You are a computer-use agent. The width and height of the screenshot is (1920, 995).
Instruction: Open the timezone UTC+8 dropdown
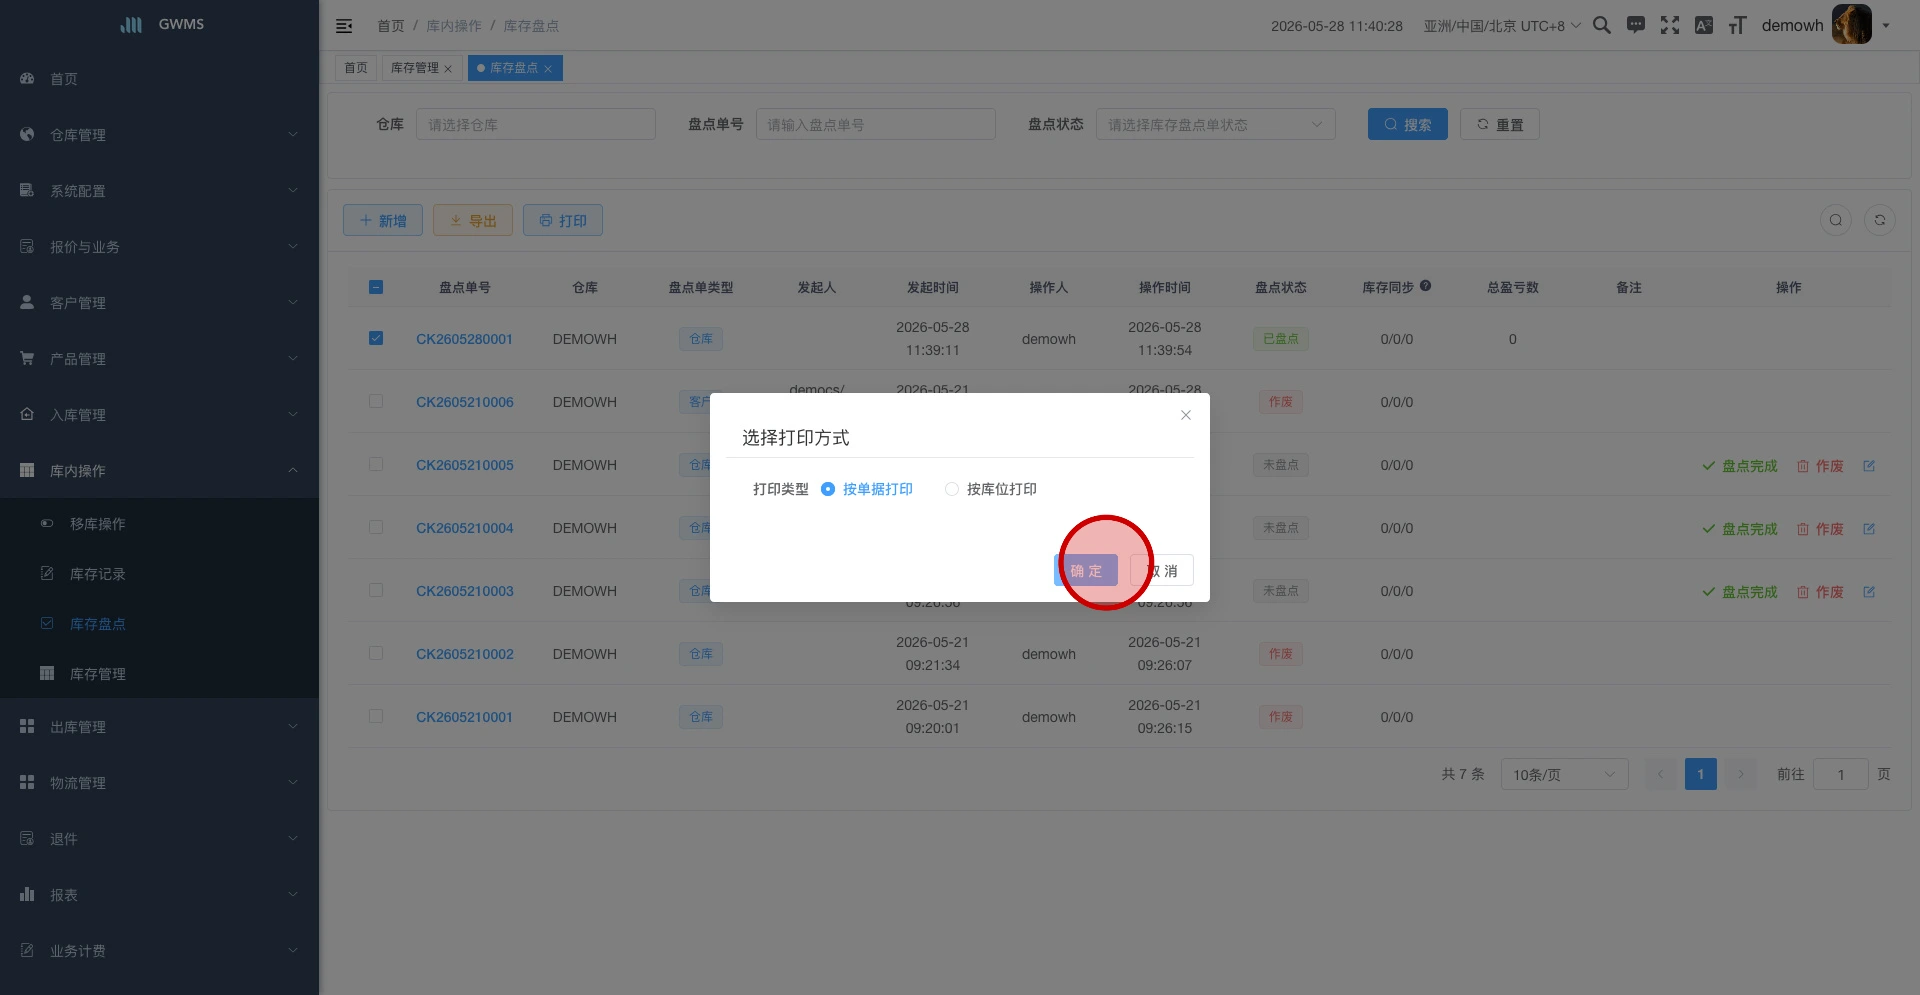[1502, 26]
